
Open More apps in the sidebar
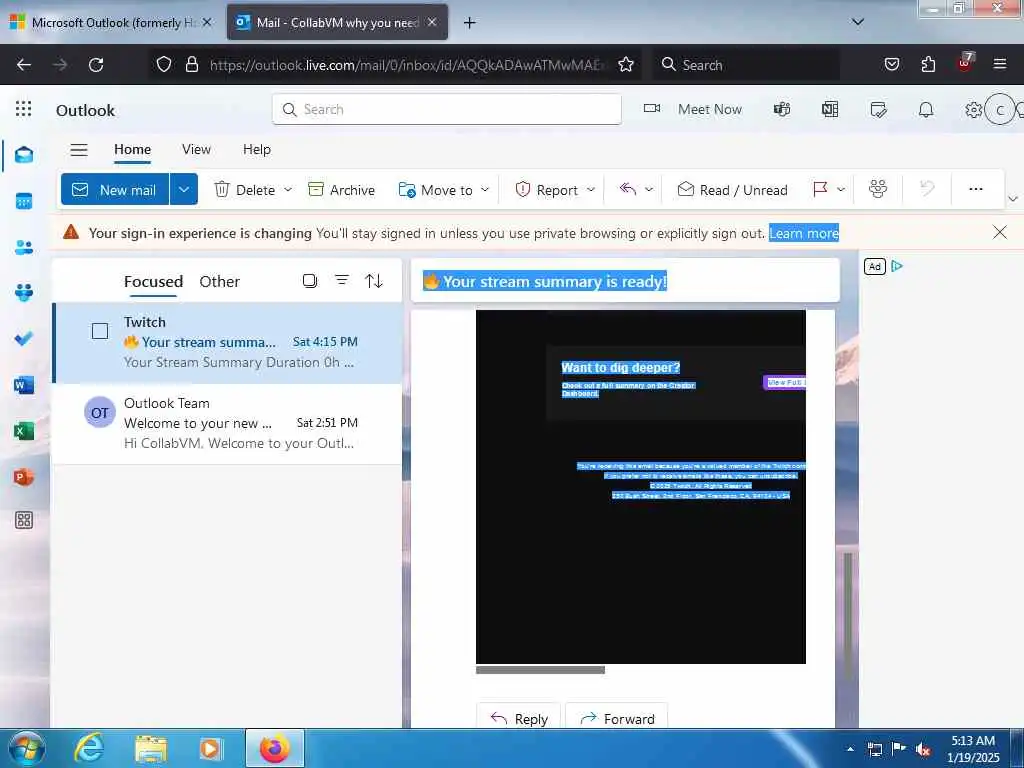(x=24, y=520)
